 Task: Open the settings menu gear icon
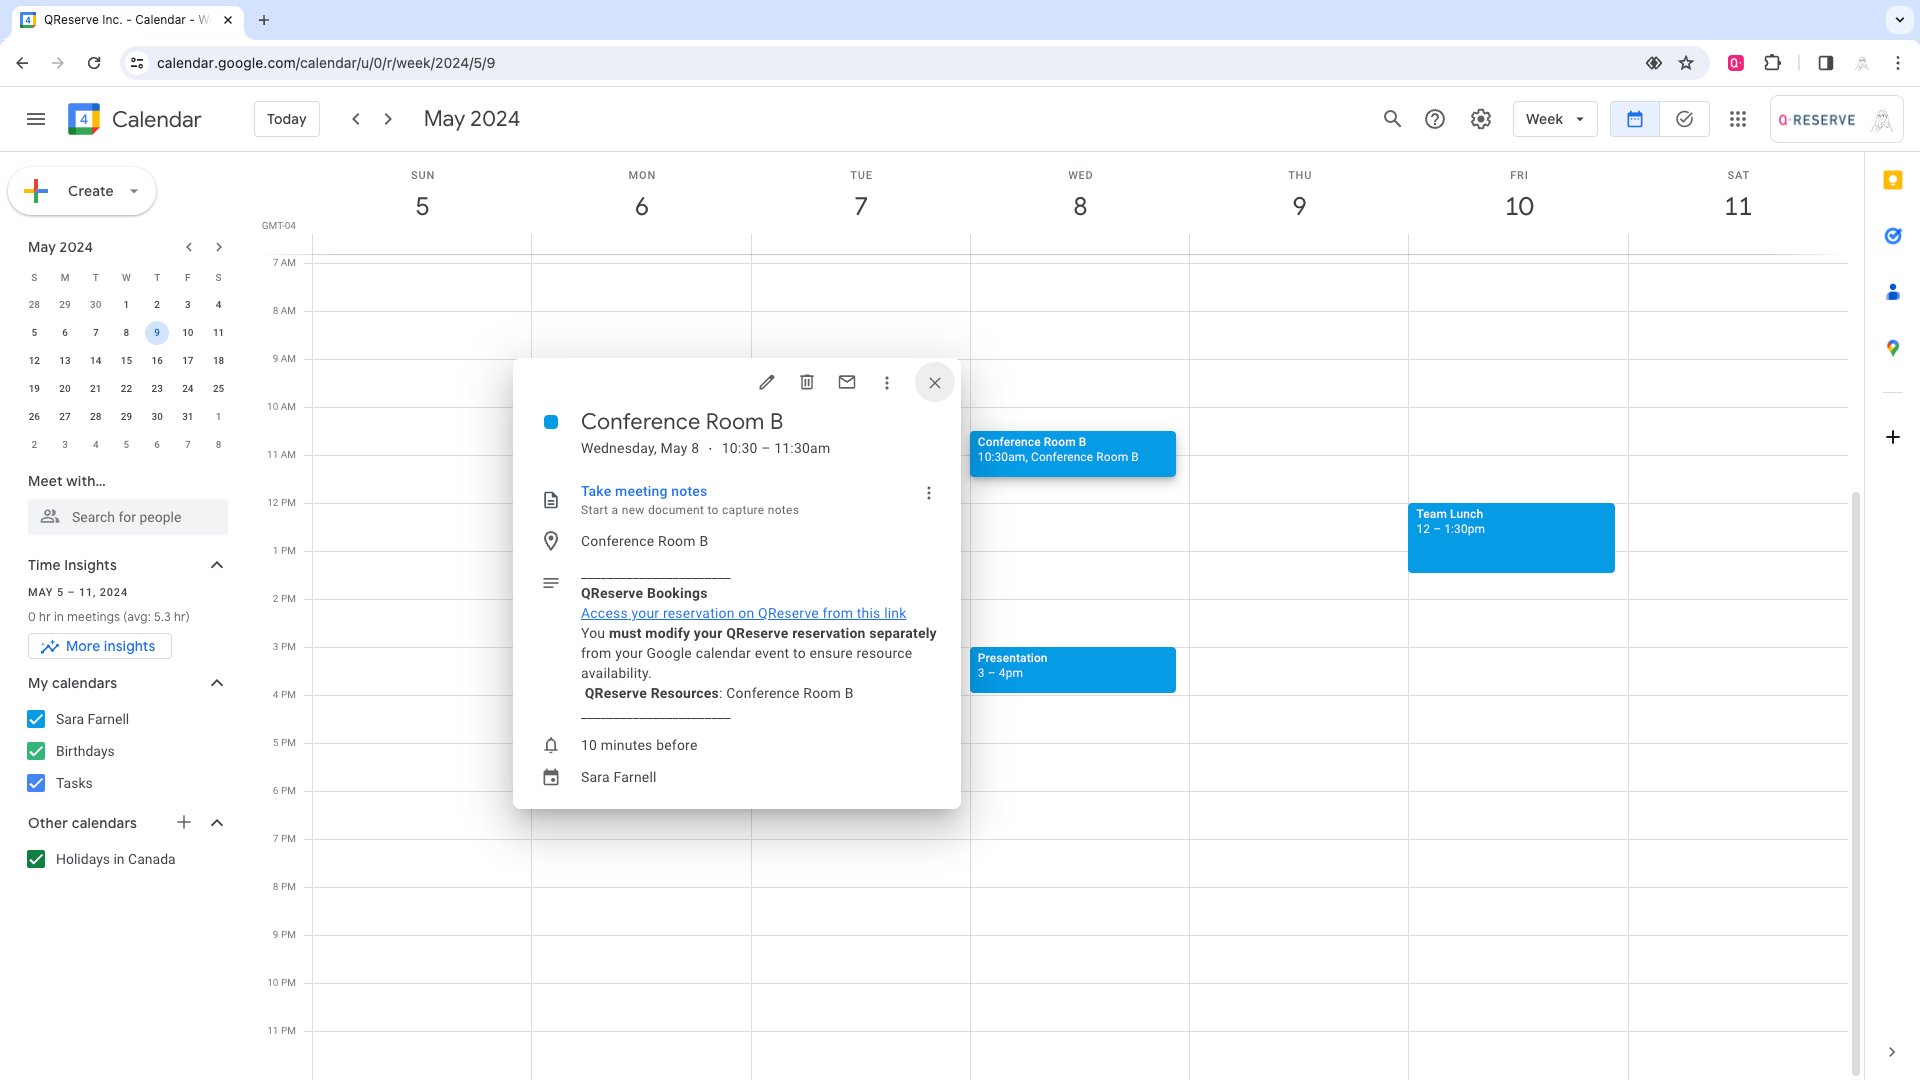pos(1481,119)
